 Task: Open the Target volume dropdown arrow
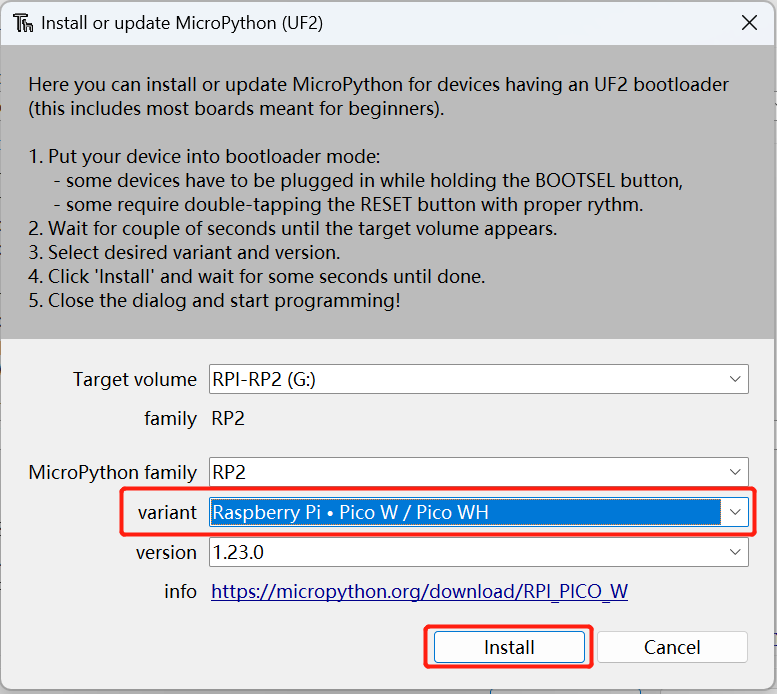click(735, 379)
